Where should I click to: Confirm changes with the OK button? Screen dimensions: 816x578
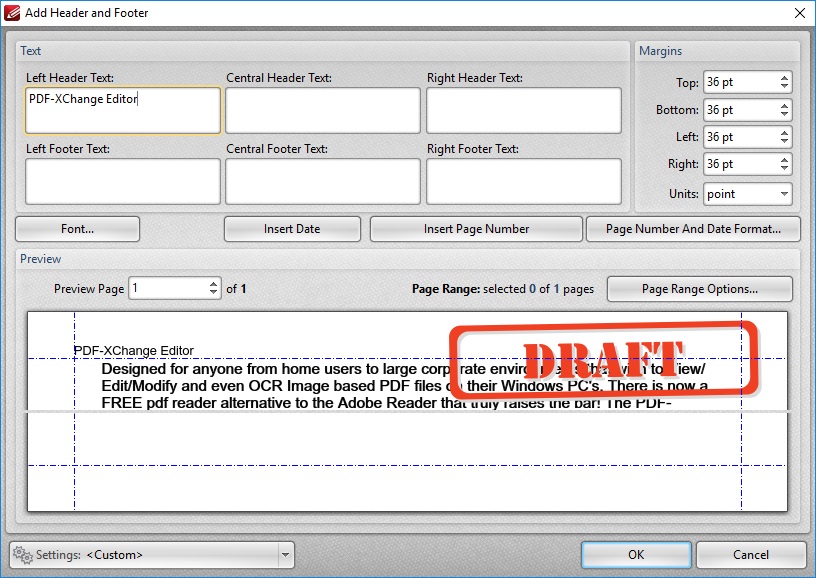(635, 555)
